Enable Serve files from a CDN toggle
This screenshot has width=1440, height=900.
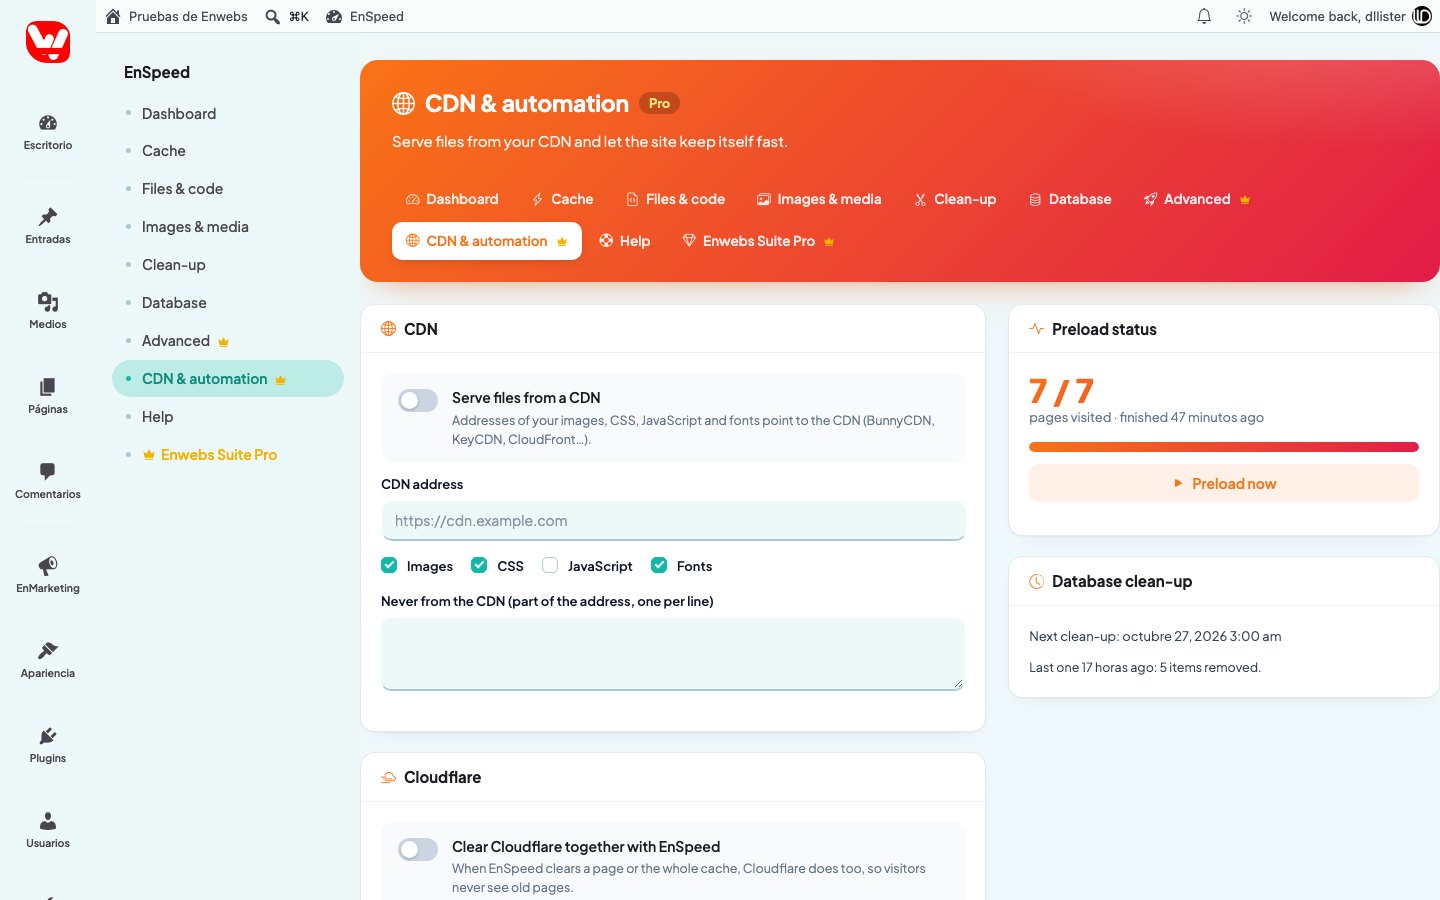click(418, 401)
